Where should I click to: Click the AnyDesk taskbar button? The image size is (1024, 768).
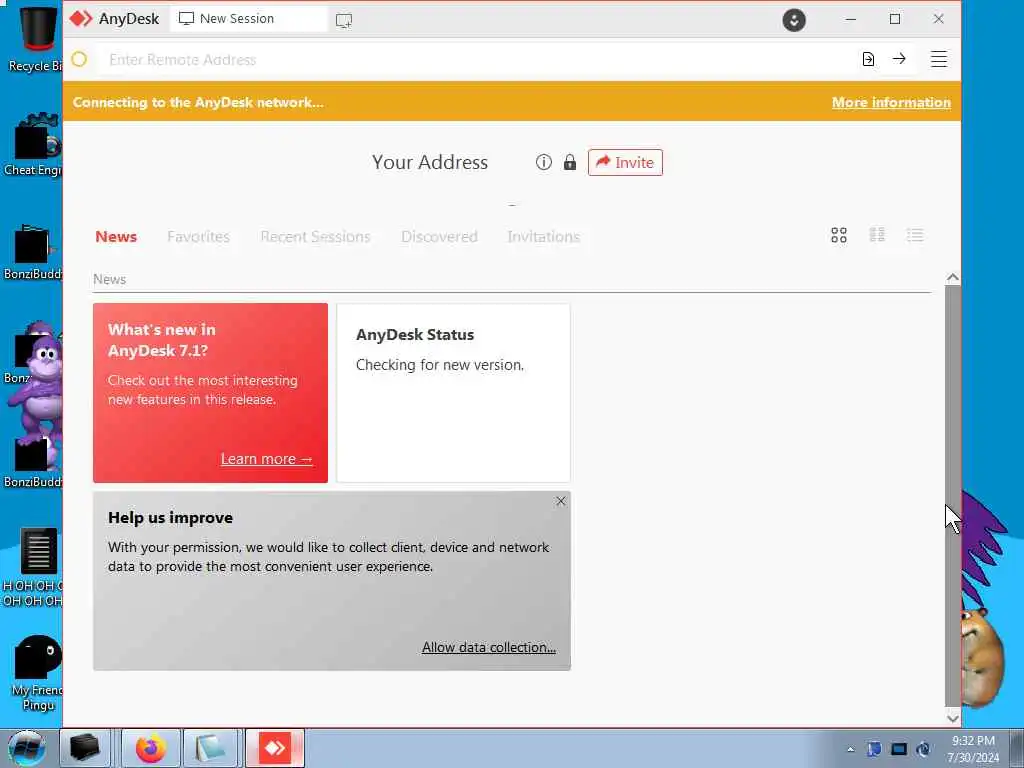(x=275, y=748)
